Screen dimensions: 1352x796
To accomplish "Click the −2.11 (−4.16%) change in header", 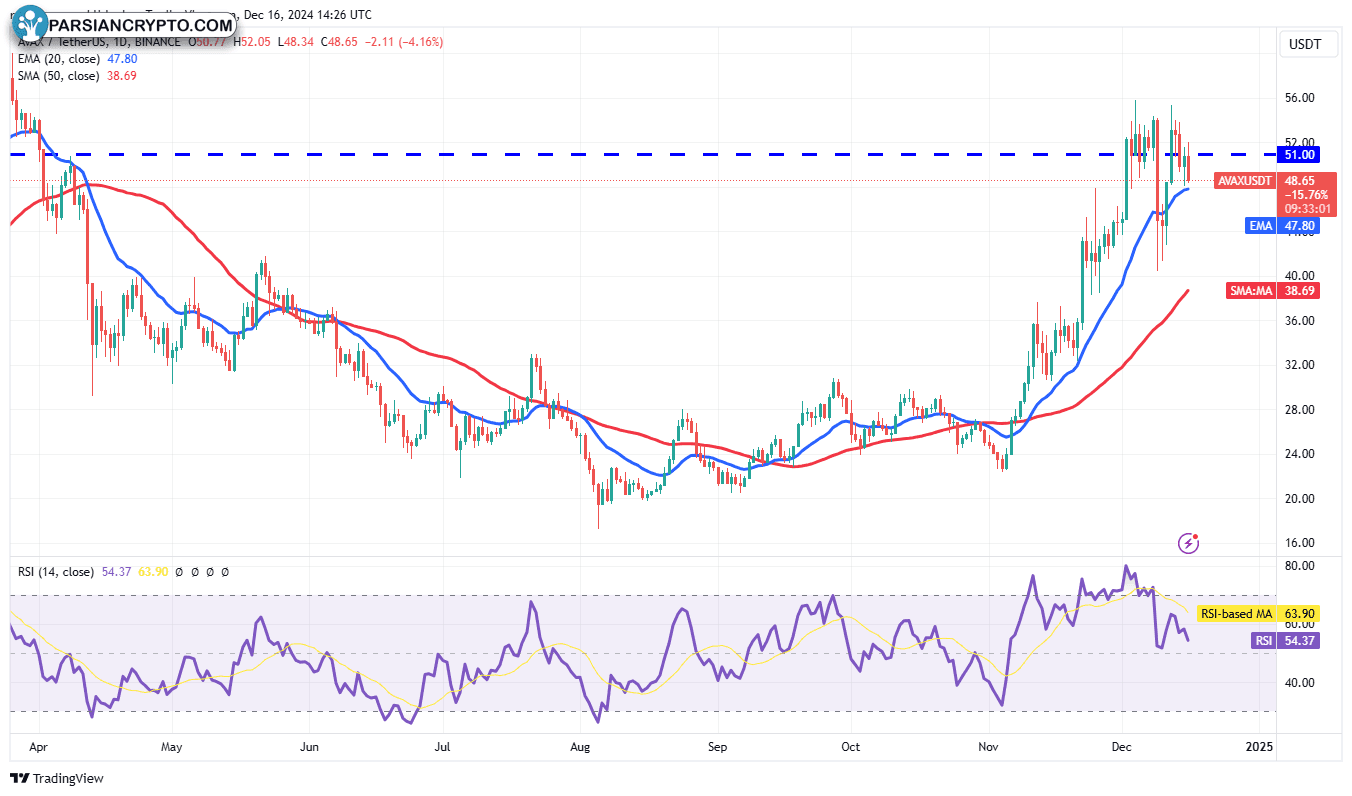I will pos(403,42).
